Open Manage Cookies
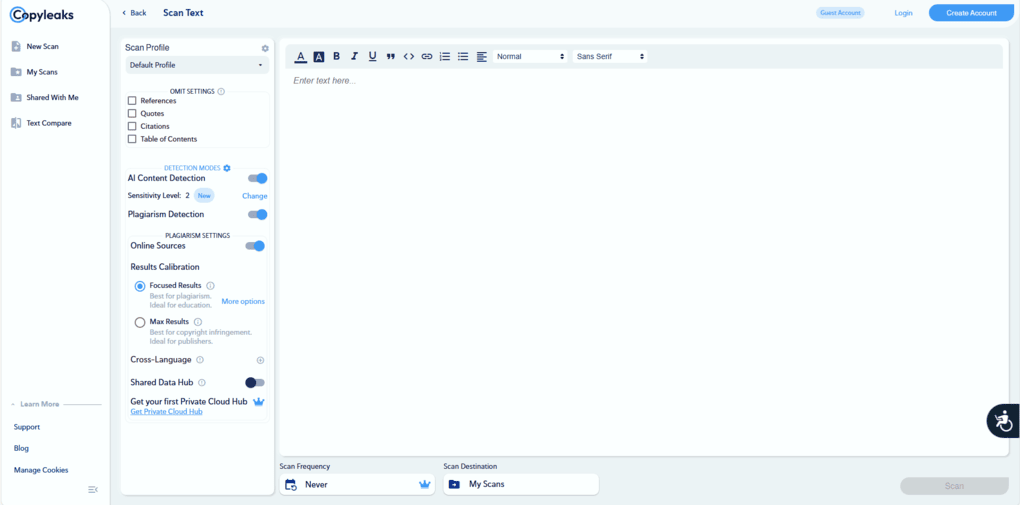This screenshot has width=1020, height=505. (41, 470)
